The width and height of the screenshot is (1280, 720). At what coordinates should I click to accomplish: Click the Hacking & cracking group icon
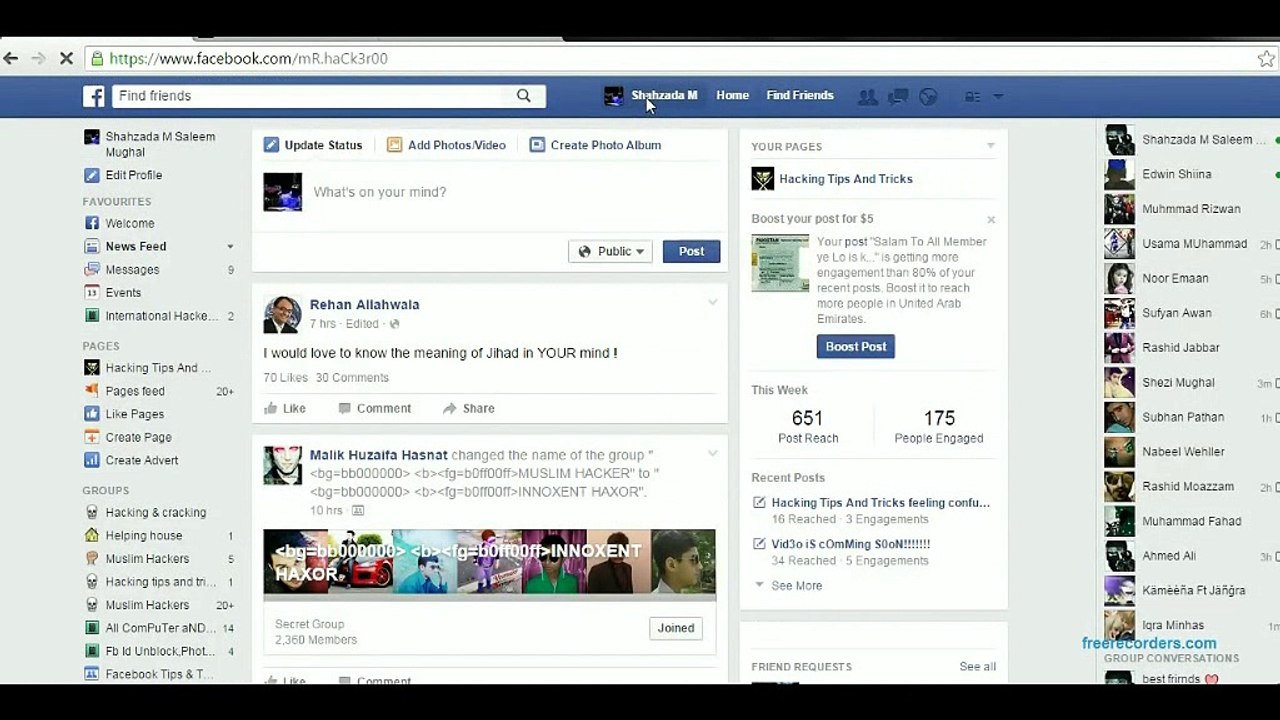point(92,512)
